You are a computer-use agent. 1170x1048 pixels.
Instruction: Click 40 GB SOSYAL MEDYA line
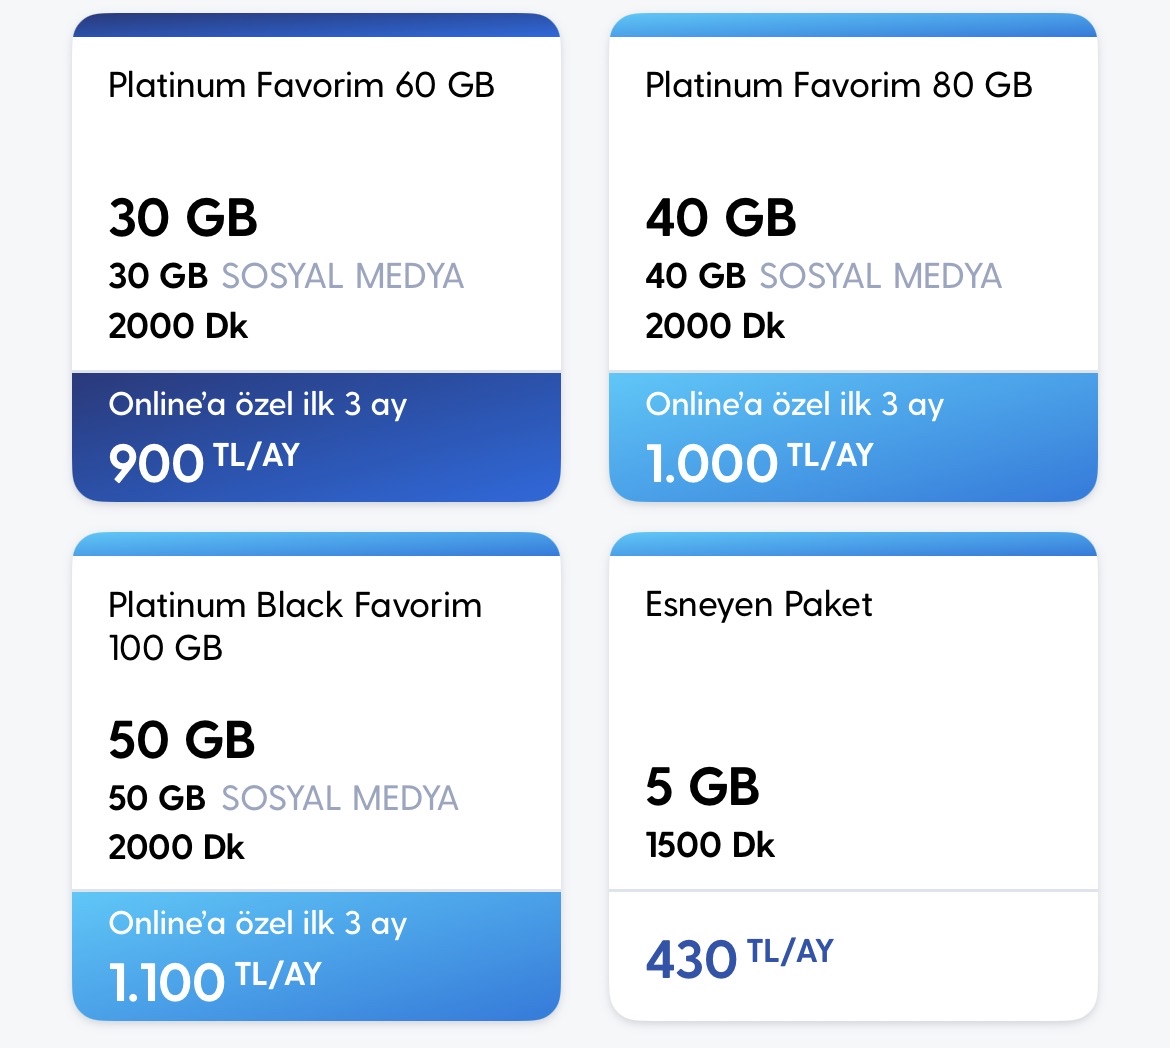pos(823,276)
